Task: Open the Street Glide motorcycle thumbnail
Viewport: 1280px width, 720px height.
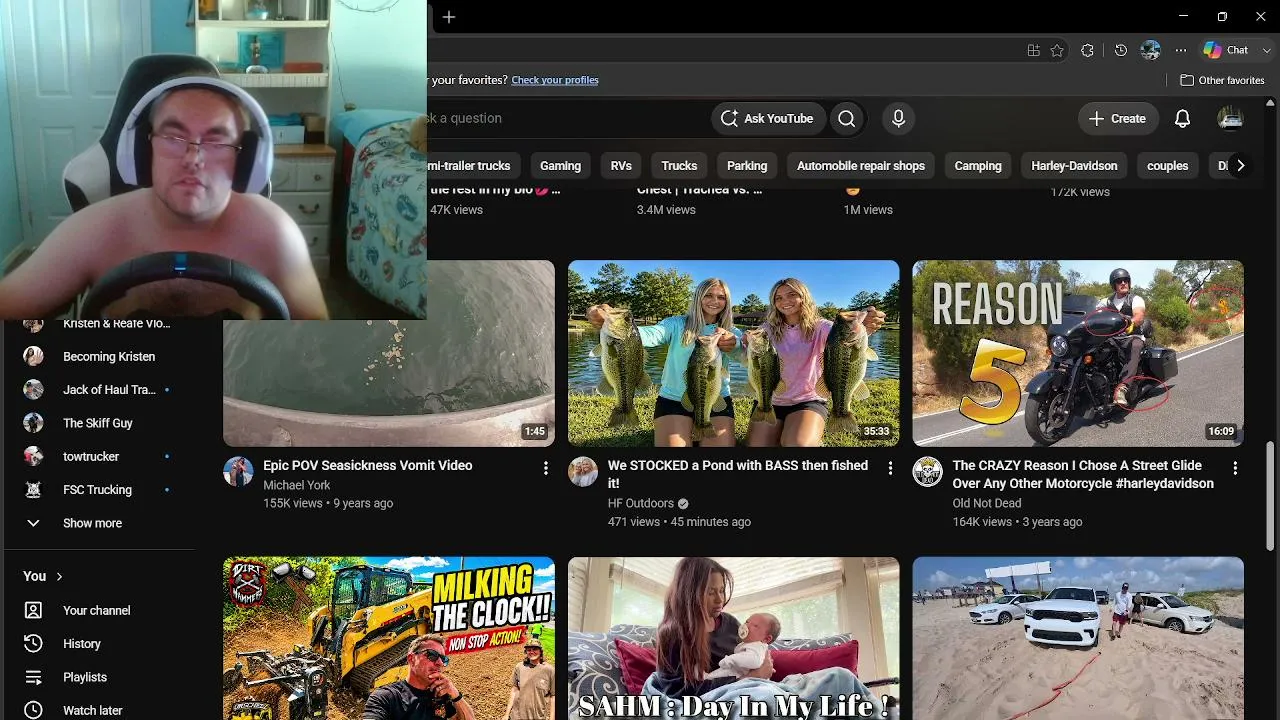Action: (1078, 353)
